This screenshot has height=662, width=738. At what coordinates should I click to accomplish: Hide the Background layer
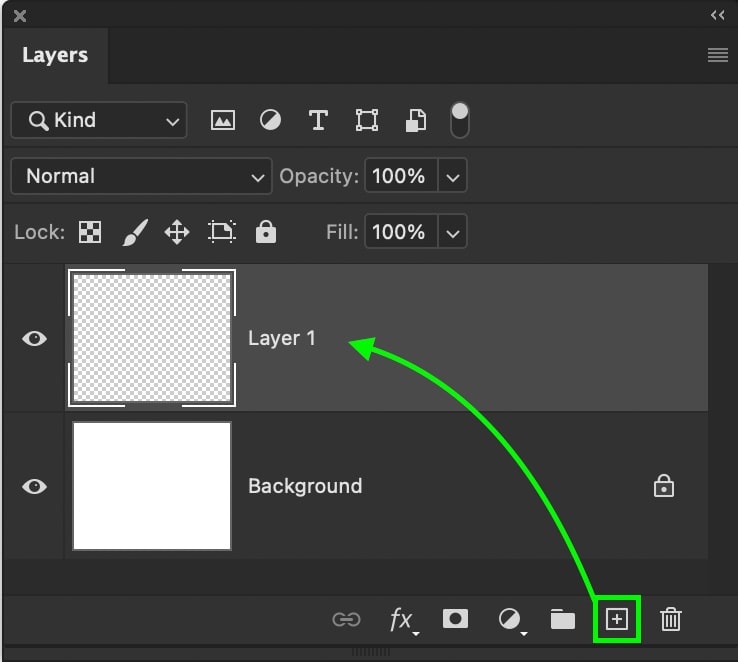coord(34,487)
